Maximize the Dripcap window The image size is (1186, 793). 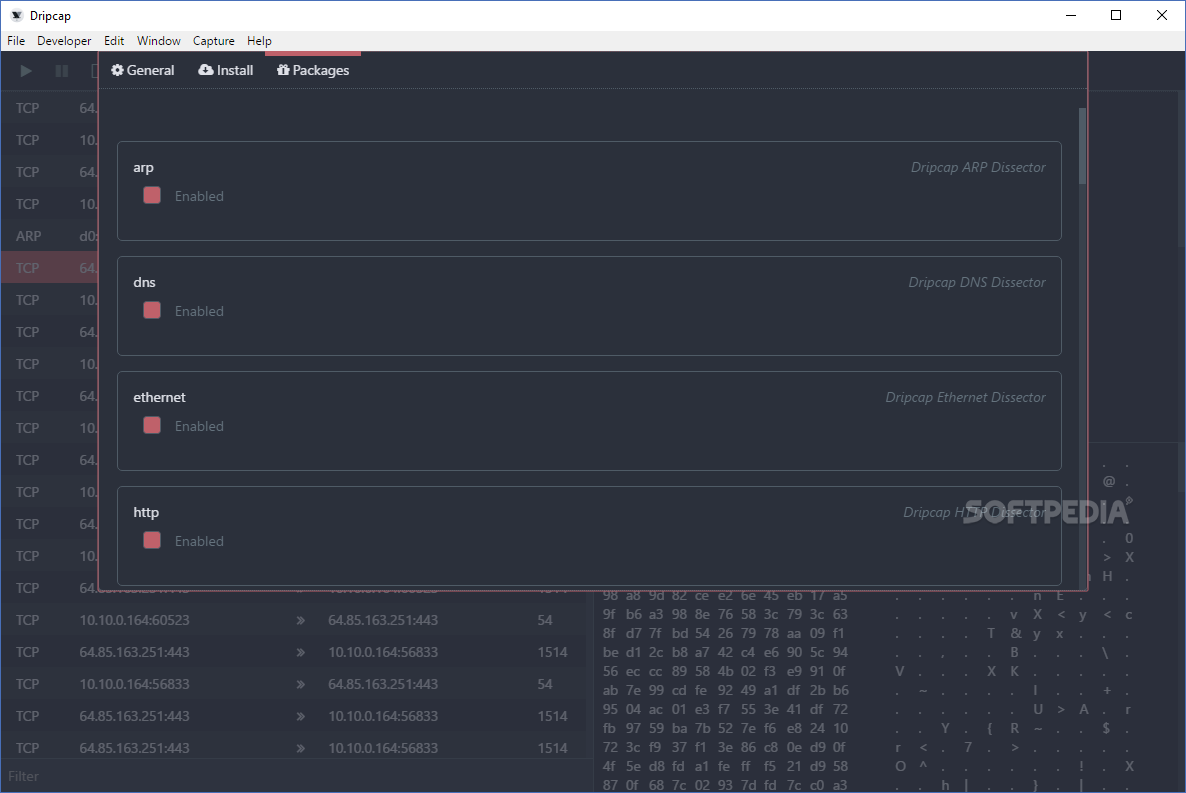point(1116,15)
